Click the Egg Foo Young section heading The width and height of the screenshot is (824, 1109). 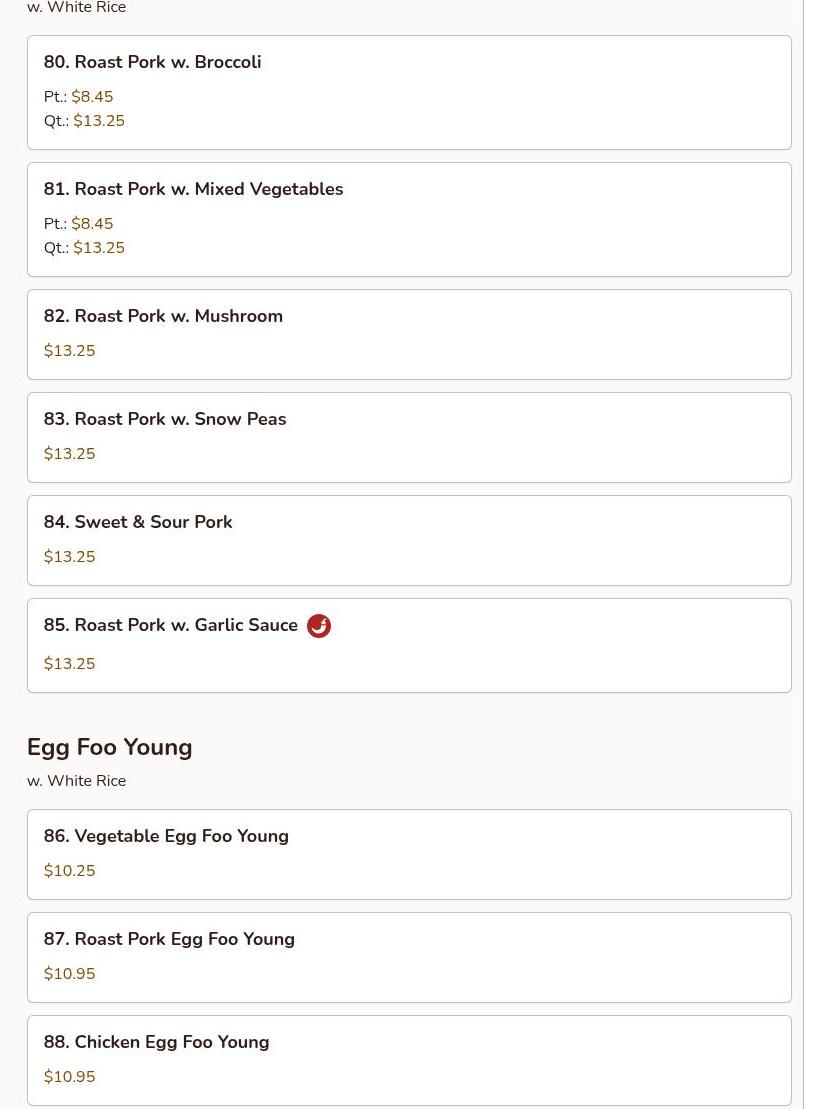pos(110,747)
